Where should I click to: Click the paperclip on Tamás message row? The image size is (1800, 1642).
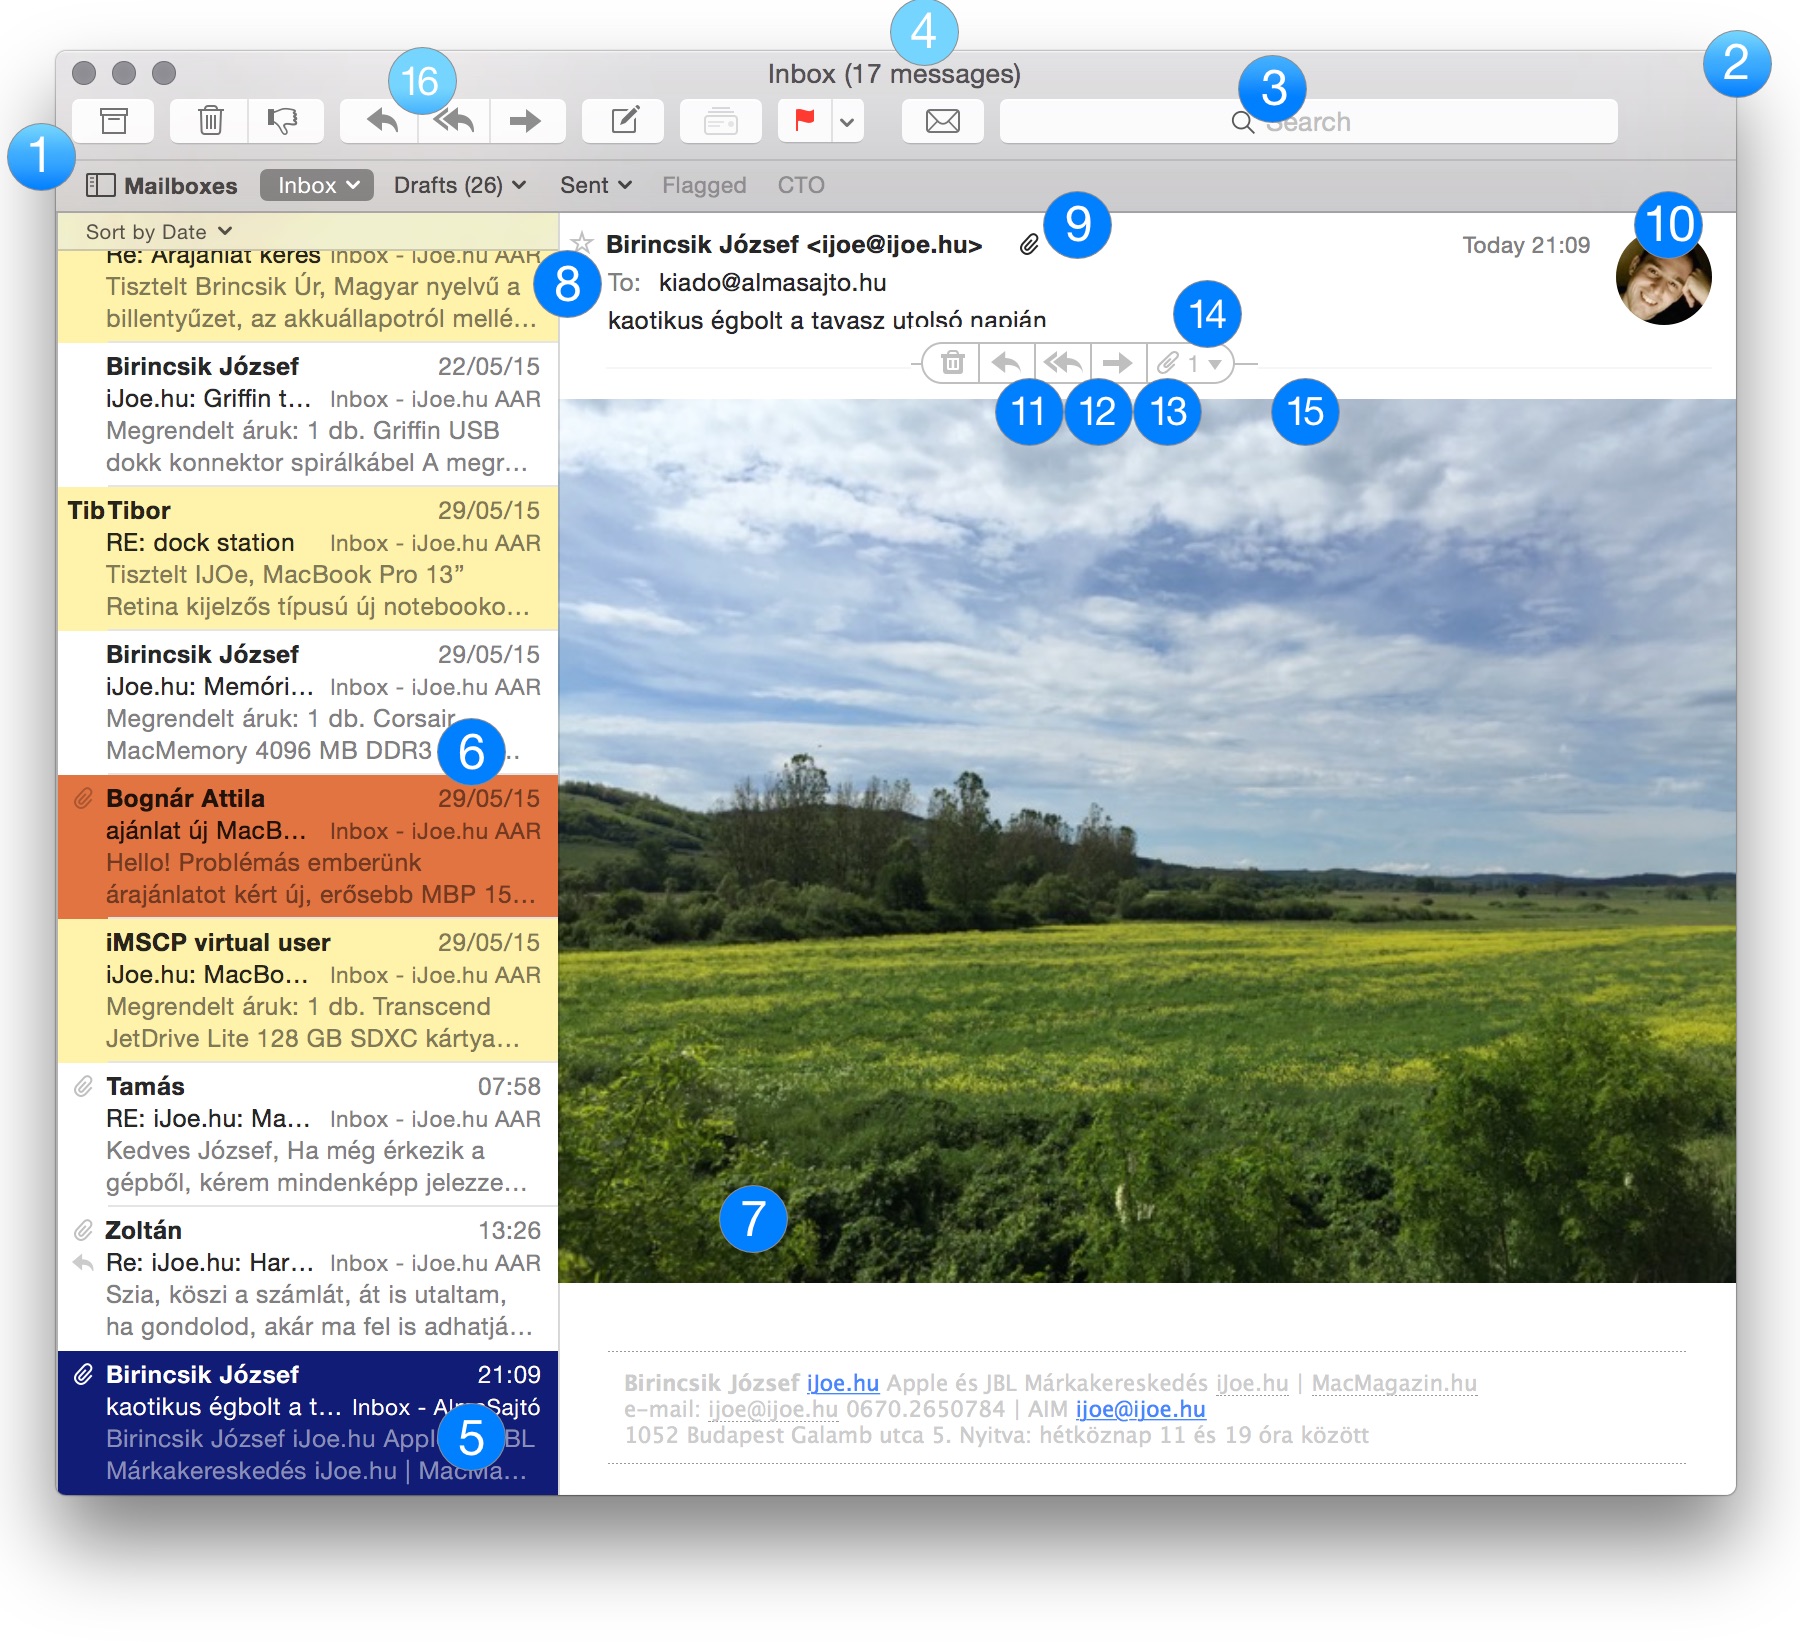84,1087
